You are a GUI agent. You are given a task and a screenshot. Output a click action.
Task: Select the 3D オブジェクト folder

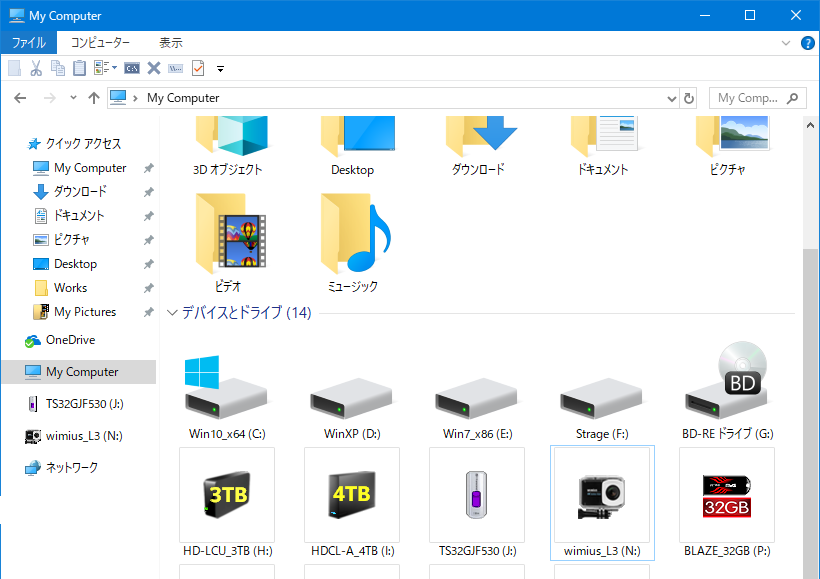pos(227,145)
